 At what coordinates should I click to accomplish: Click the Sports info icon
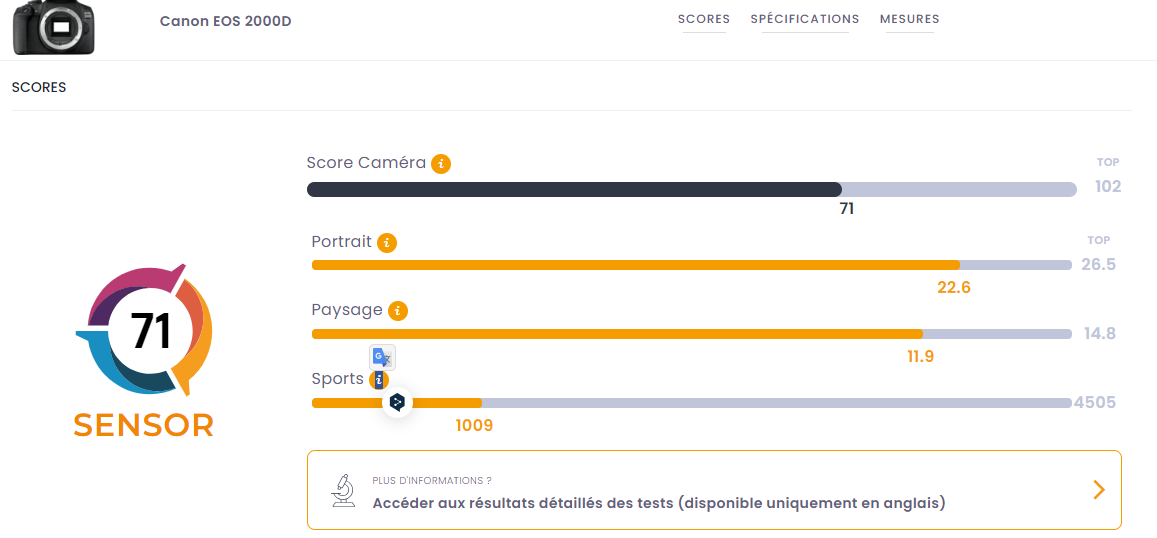click(x=378, y=380)
